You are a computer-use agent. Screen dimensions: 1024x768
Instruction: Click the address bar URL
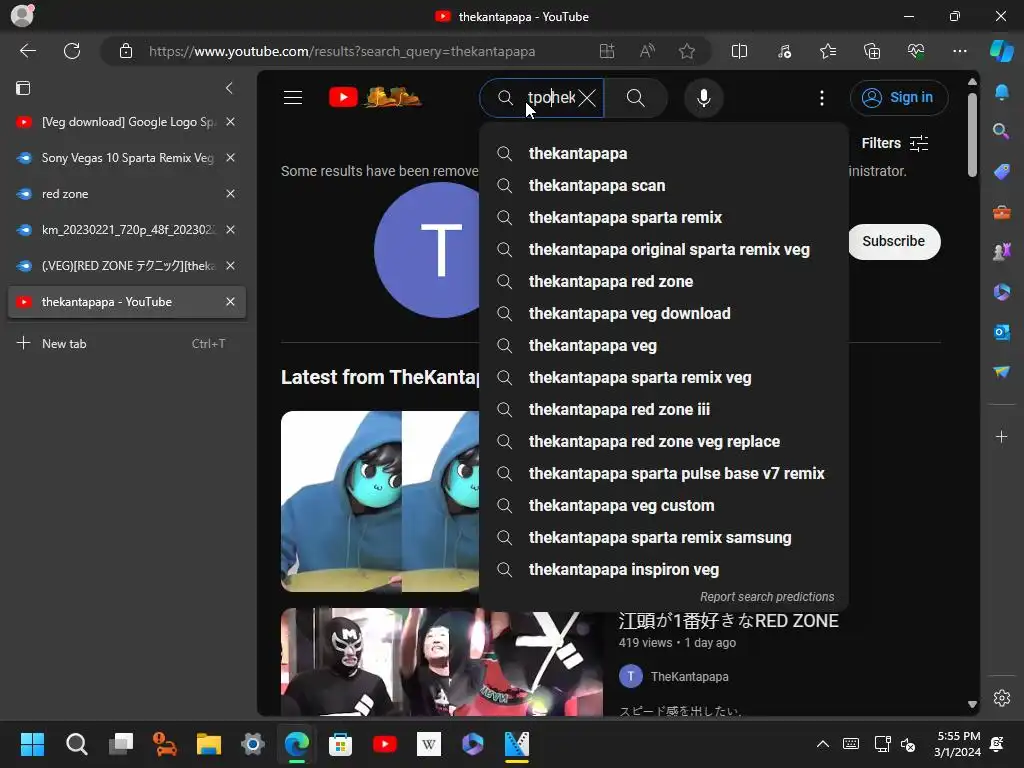342,51
